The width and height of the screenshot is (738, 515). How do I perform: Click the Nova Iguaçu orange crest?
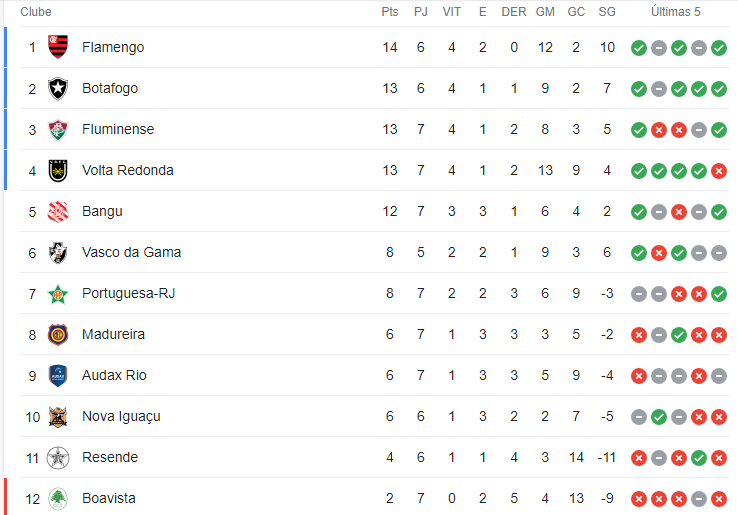58,417
